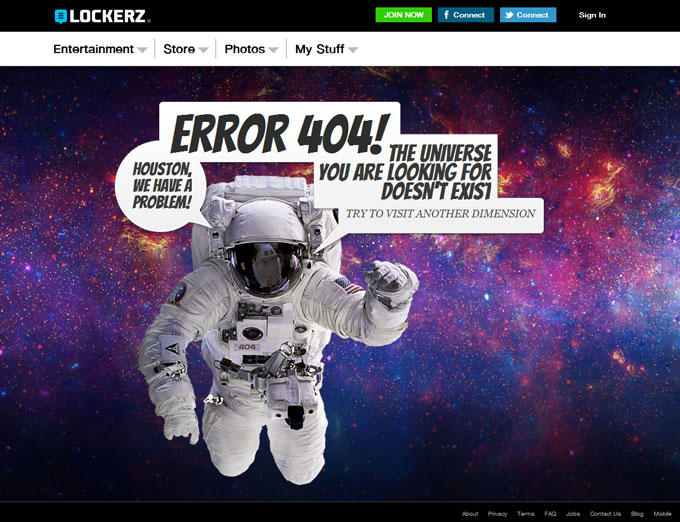Open the FAQ footer link
The width and height of the screenshot is (680, 522).
(x=550, y=514)
